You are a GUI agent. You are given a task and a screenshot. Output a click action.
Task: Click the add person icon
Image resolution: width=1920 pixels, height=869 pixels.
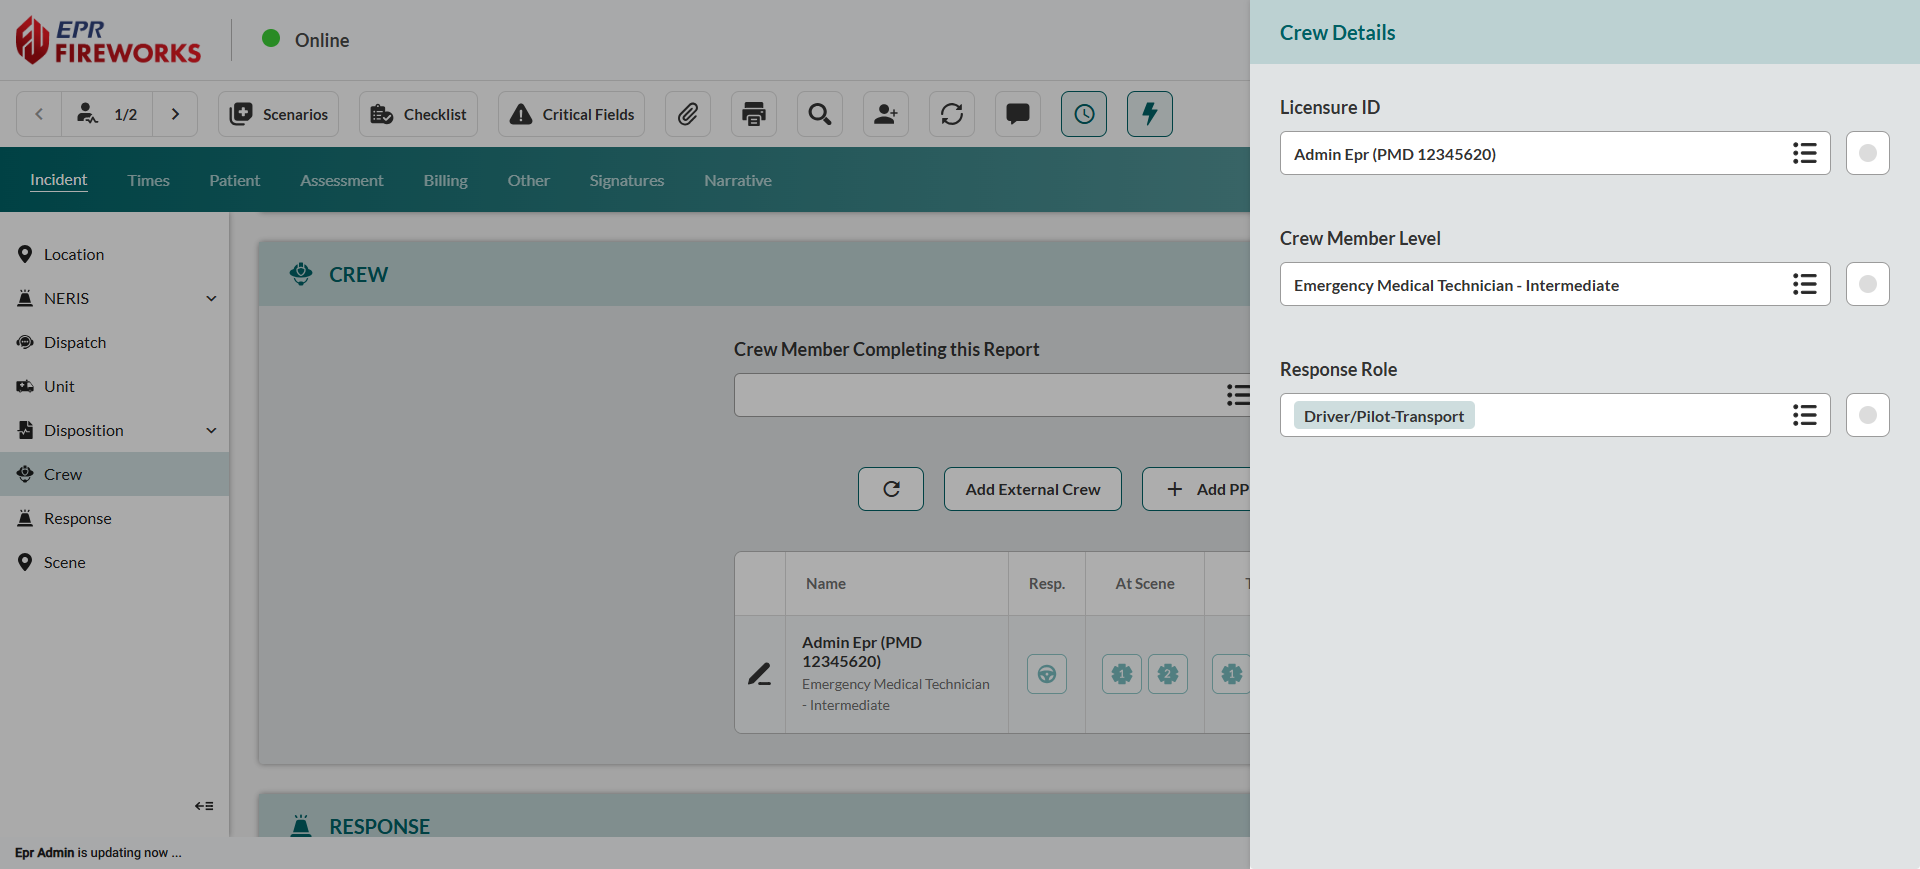pyautogui.click(x=886, y=114)
